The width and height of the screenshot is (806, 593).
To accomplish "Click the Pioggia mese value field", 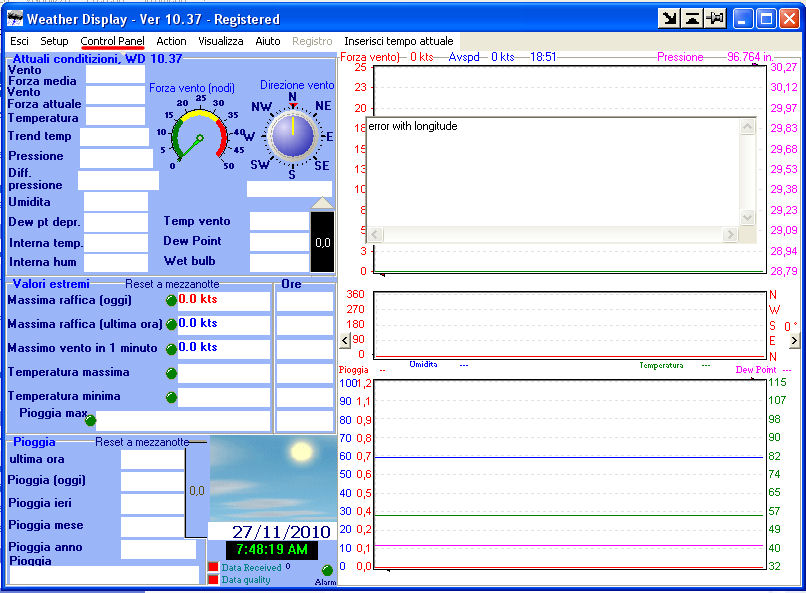I will click(152, 527).
